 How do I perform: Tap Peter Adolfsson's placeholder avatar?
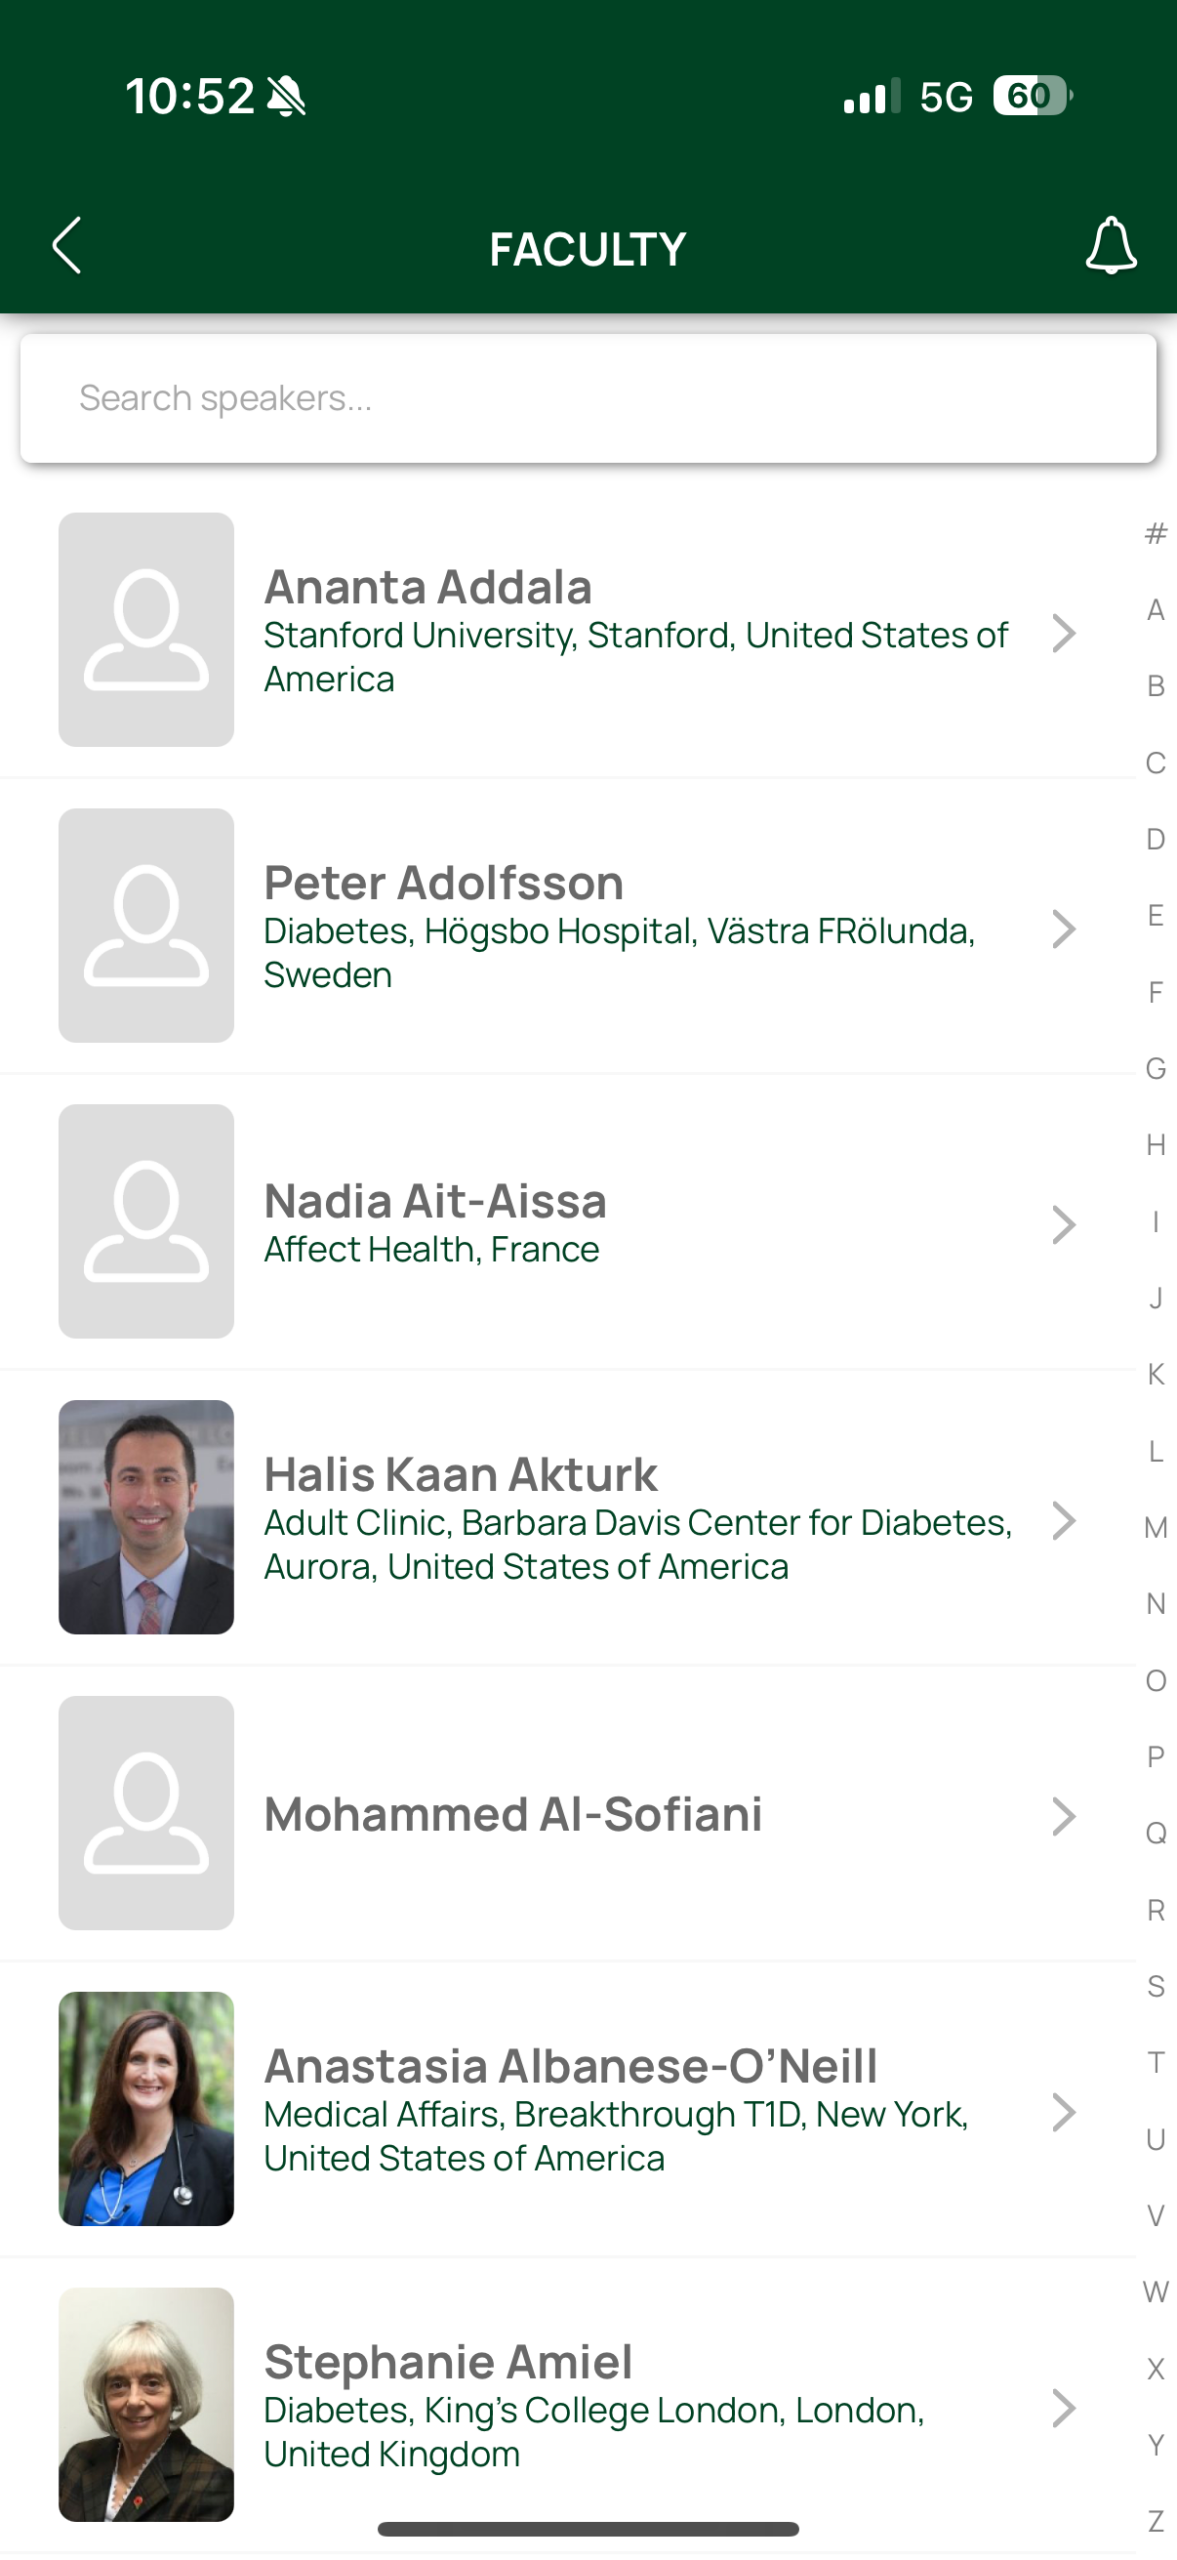[146, 925]
